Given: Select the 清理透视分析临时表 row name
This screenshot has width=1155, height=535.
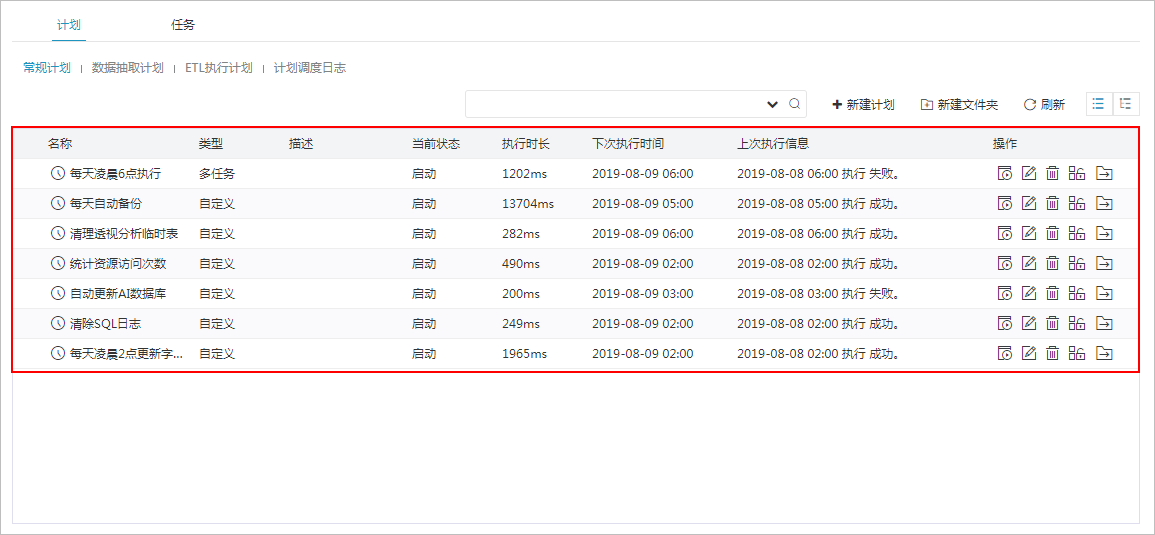Looking at the screenshot, I should [x=124, y=234].
